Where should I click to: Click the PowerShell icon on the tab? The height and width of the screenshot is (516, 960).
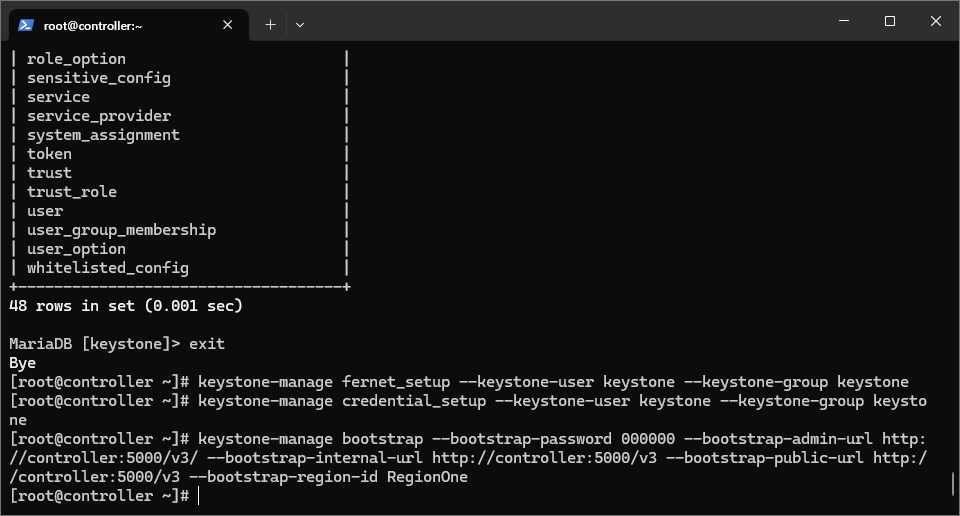[x=26, y=25]
